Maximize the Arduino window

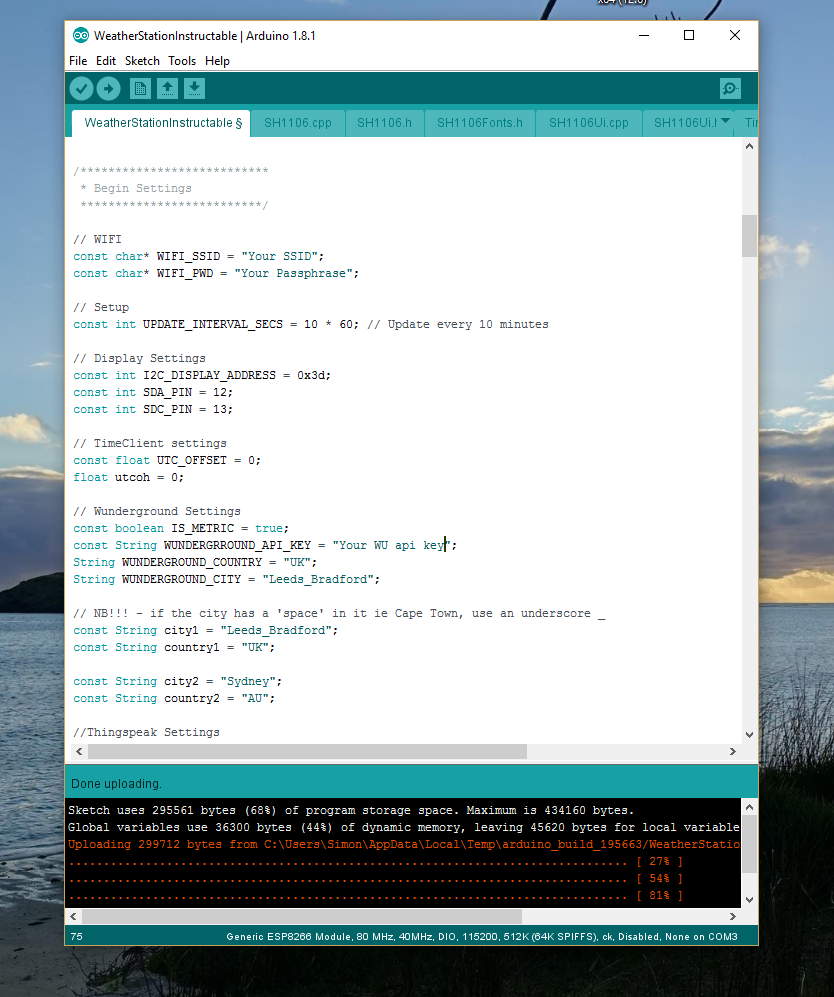coord(688,36)
